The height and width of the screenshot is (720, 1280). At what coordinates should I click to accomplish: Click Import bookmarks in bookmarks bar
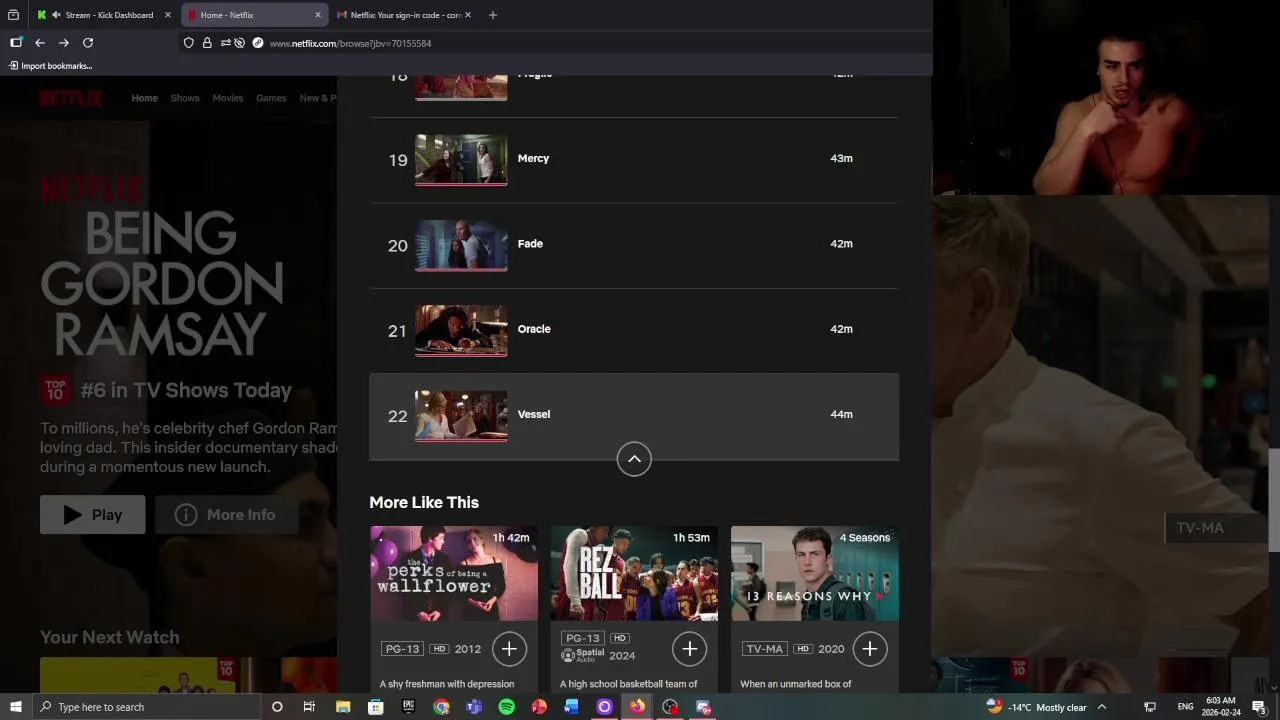[50, 66]
